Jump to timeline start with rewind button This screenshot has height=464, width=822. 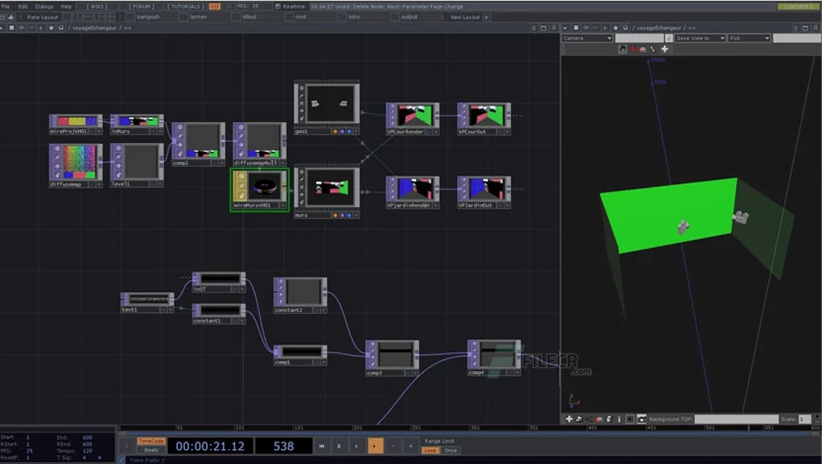tap(320, 446)
